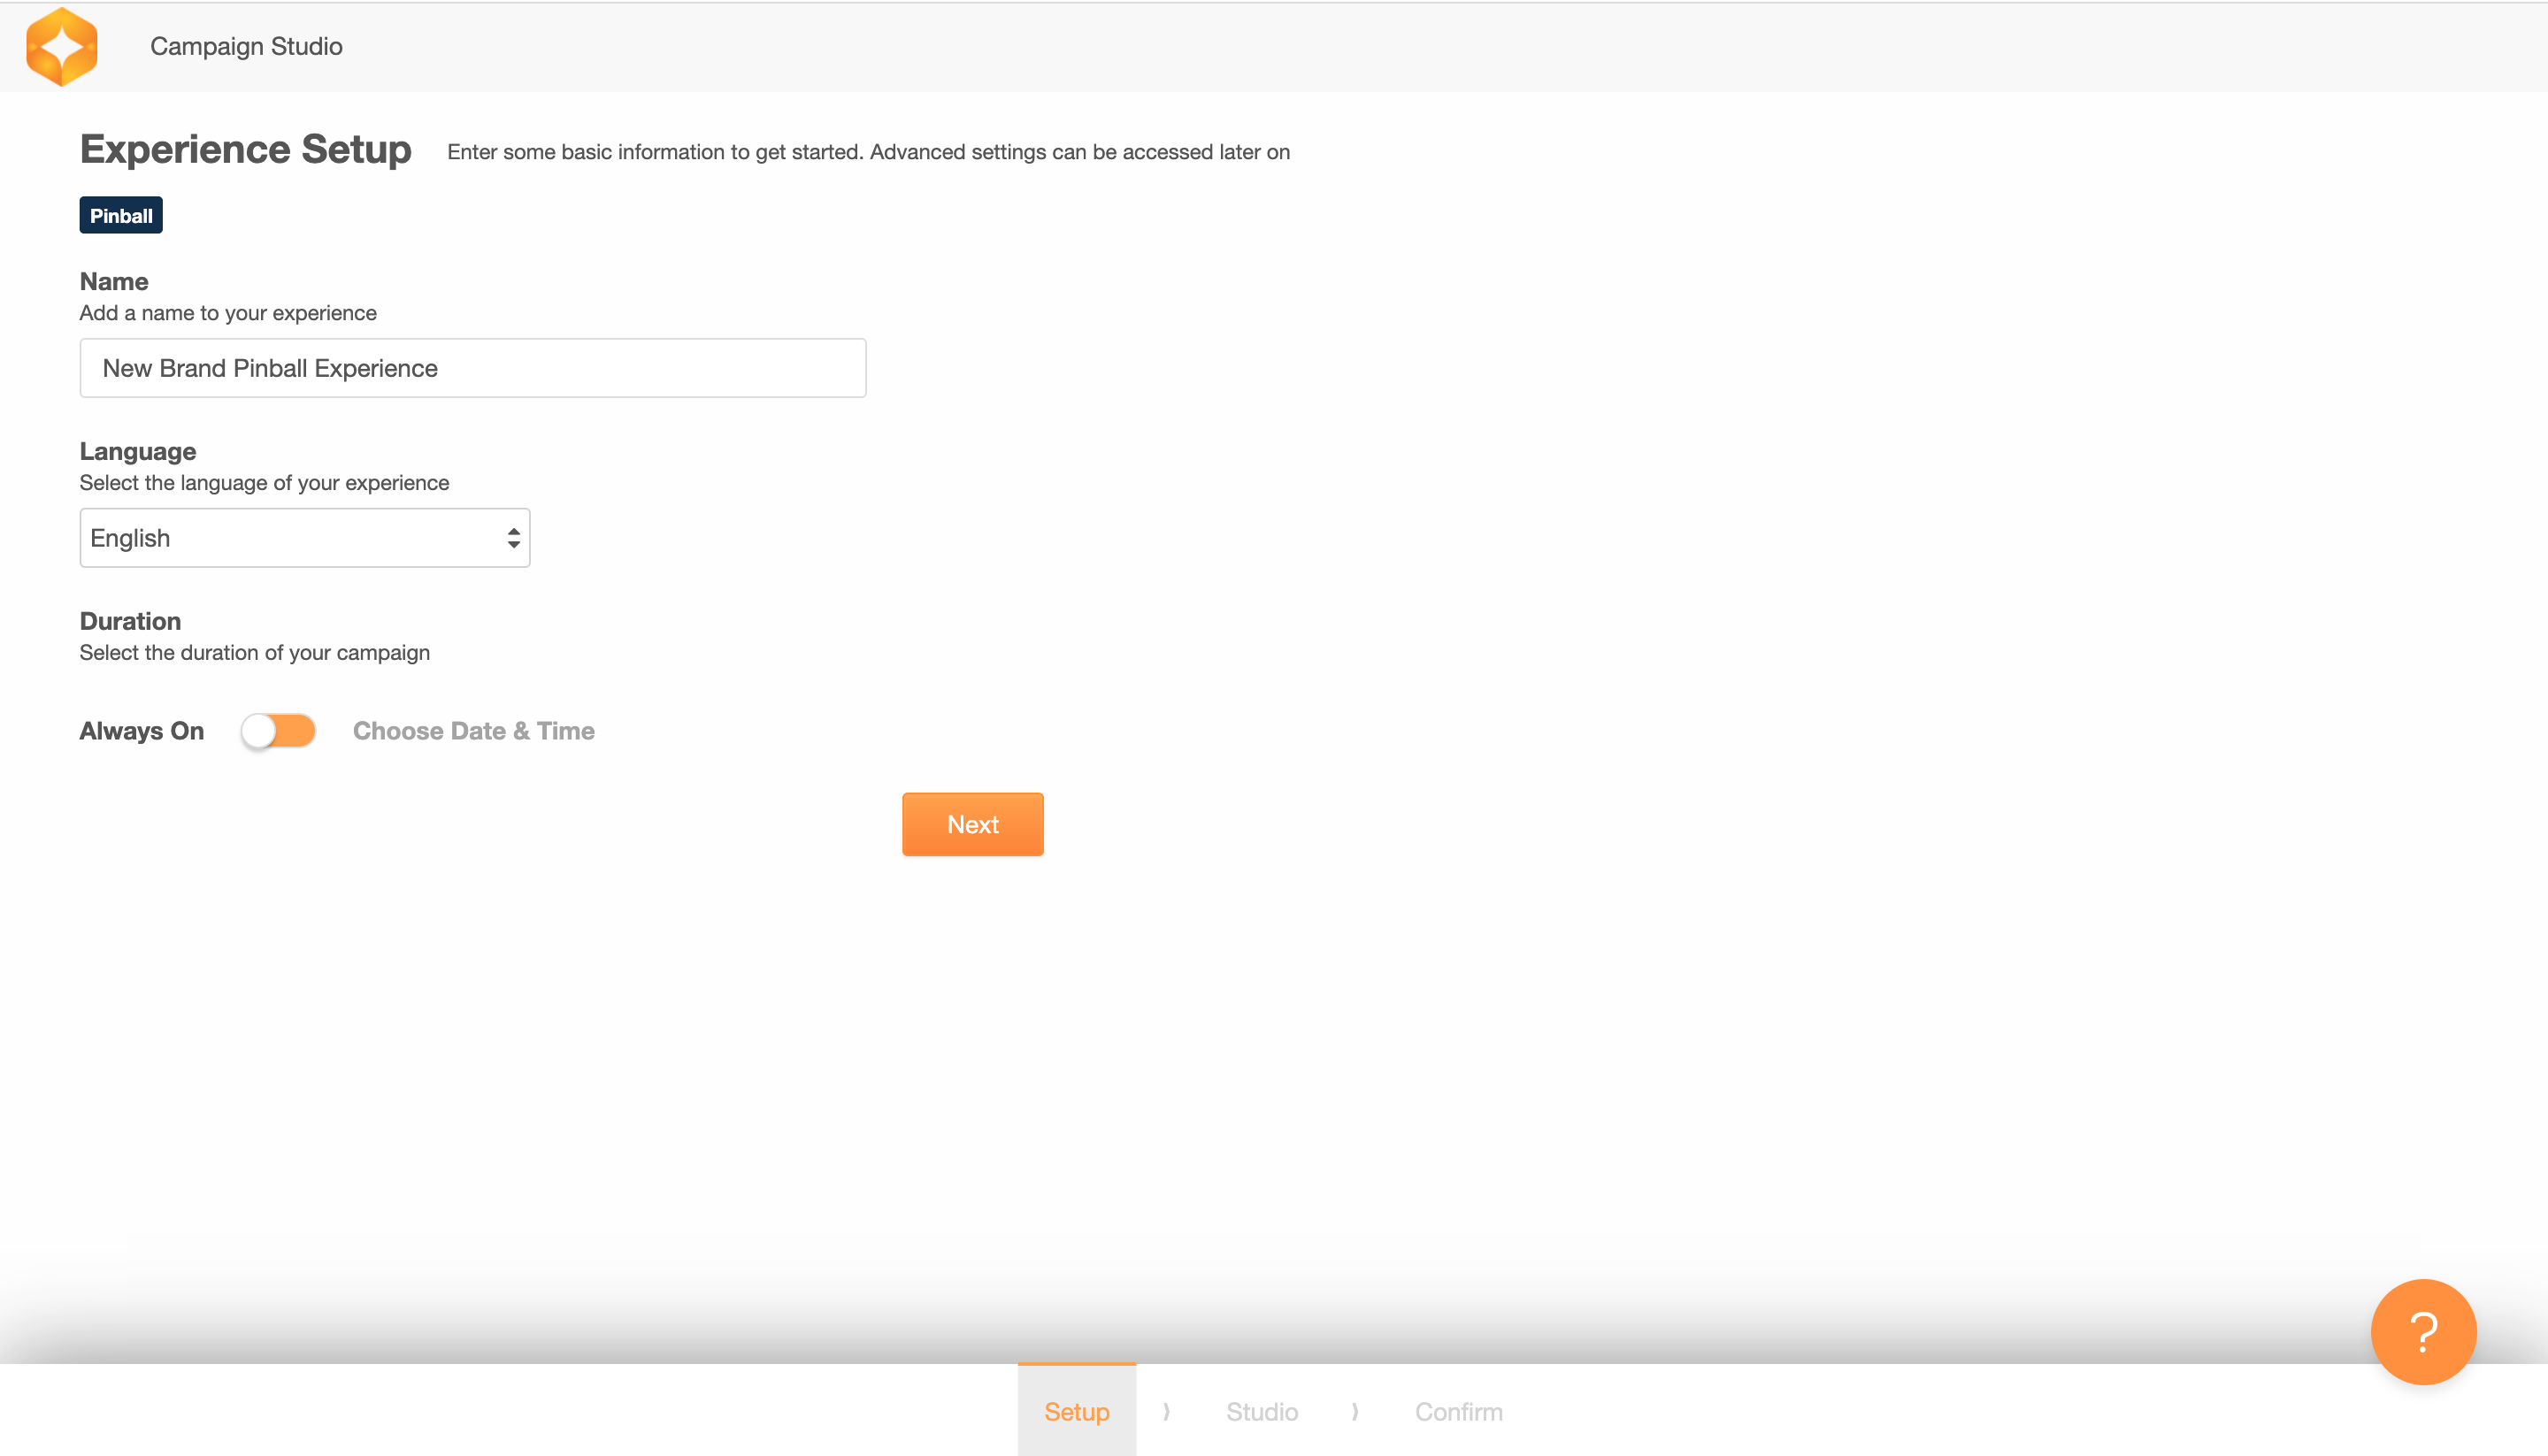Viewport: 2548px width, 1456px height.
Task: Switch to the Studio step tab
Action: (x=1261, y=1411)
